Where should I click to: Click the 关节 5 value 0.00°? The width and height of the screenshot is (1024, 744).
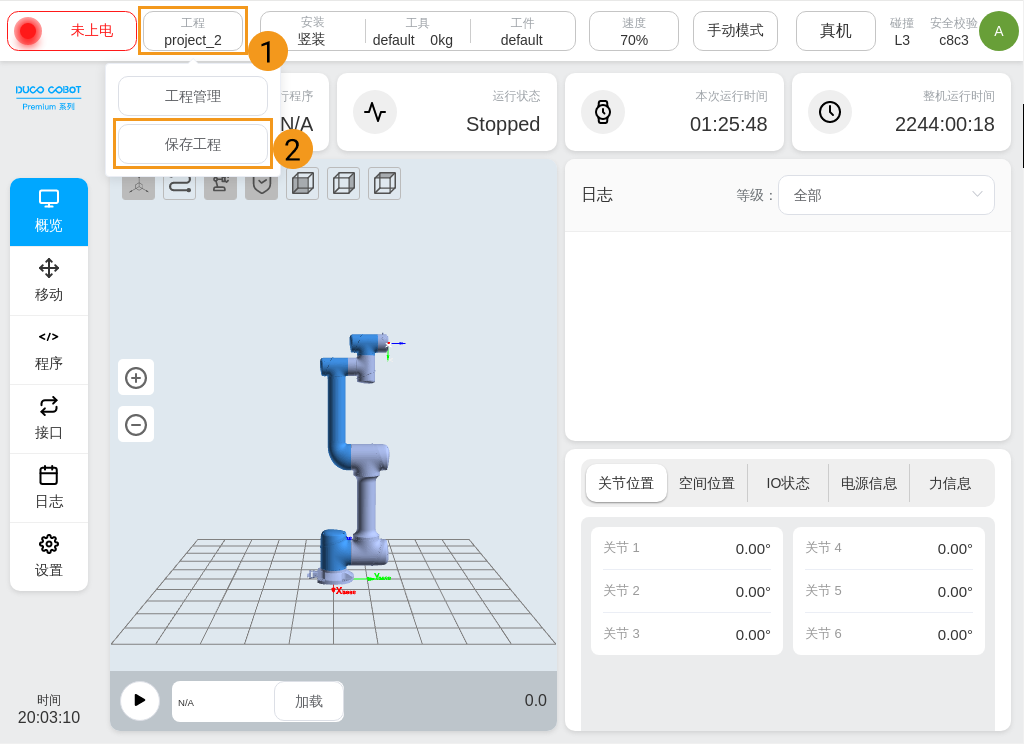[x=955, y=592]
